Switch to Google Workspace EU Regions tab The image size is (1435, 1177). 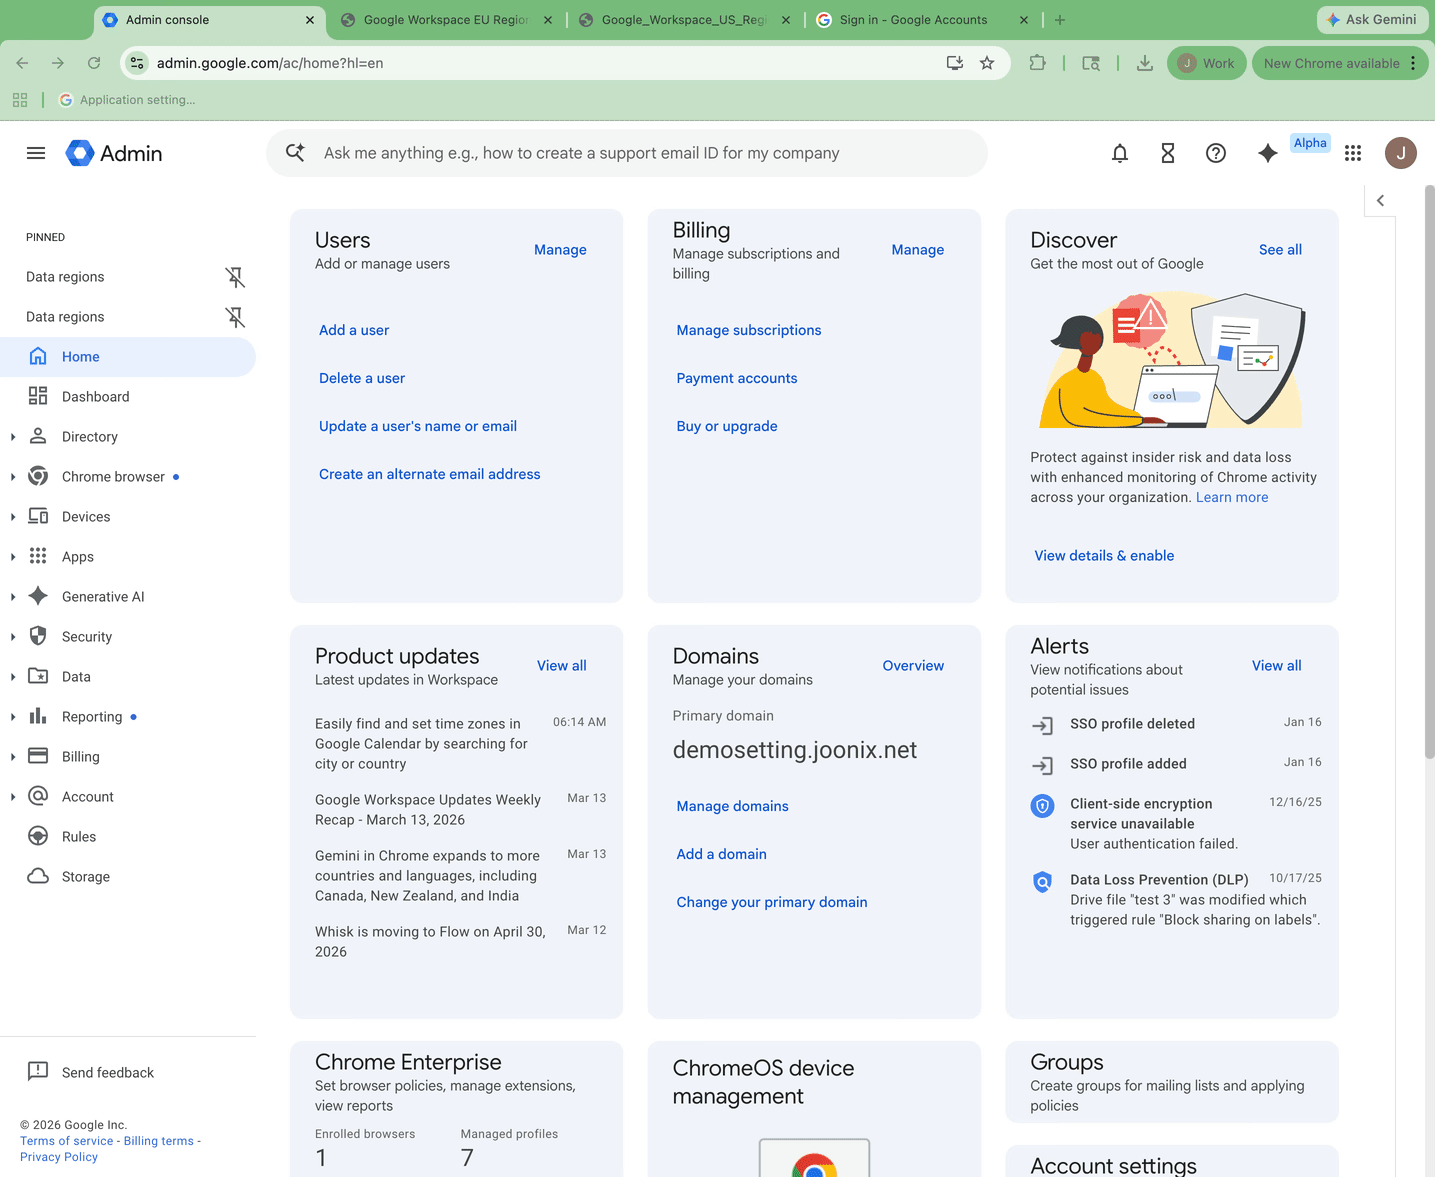445,20
